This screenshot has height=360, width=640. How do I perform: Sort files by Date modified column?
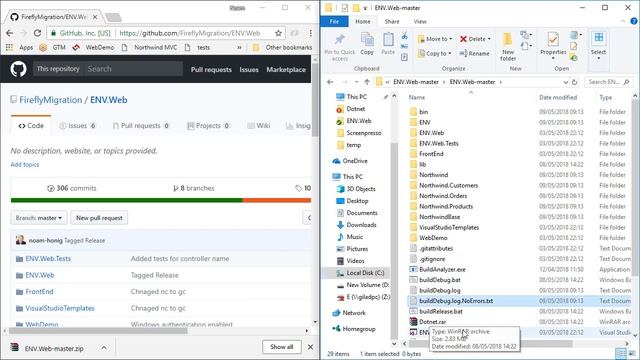(x=558, y=98)
